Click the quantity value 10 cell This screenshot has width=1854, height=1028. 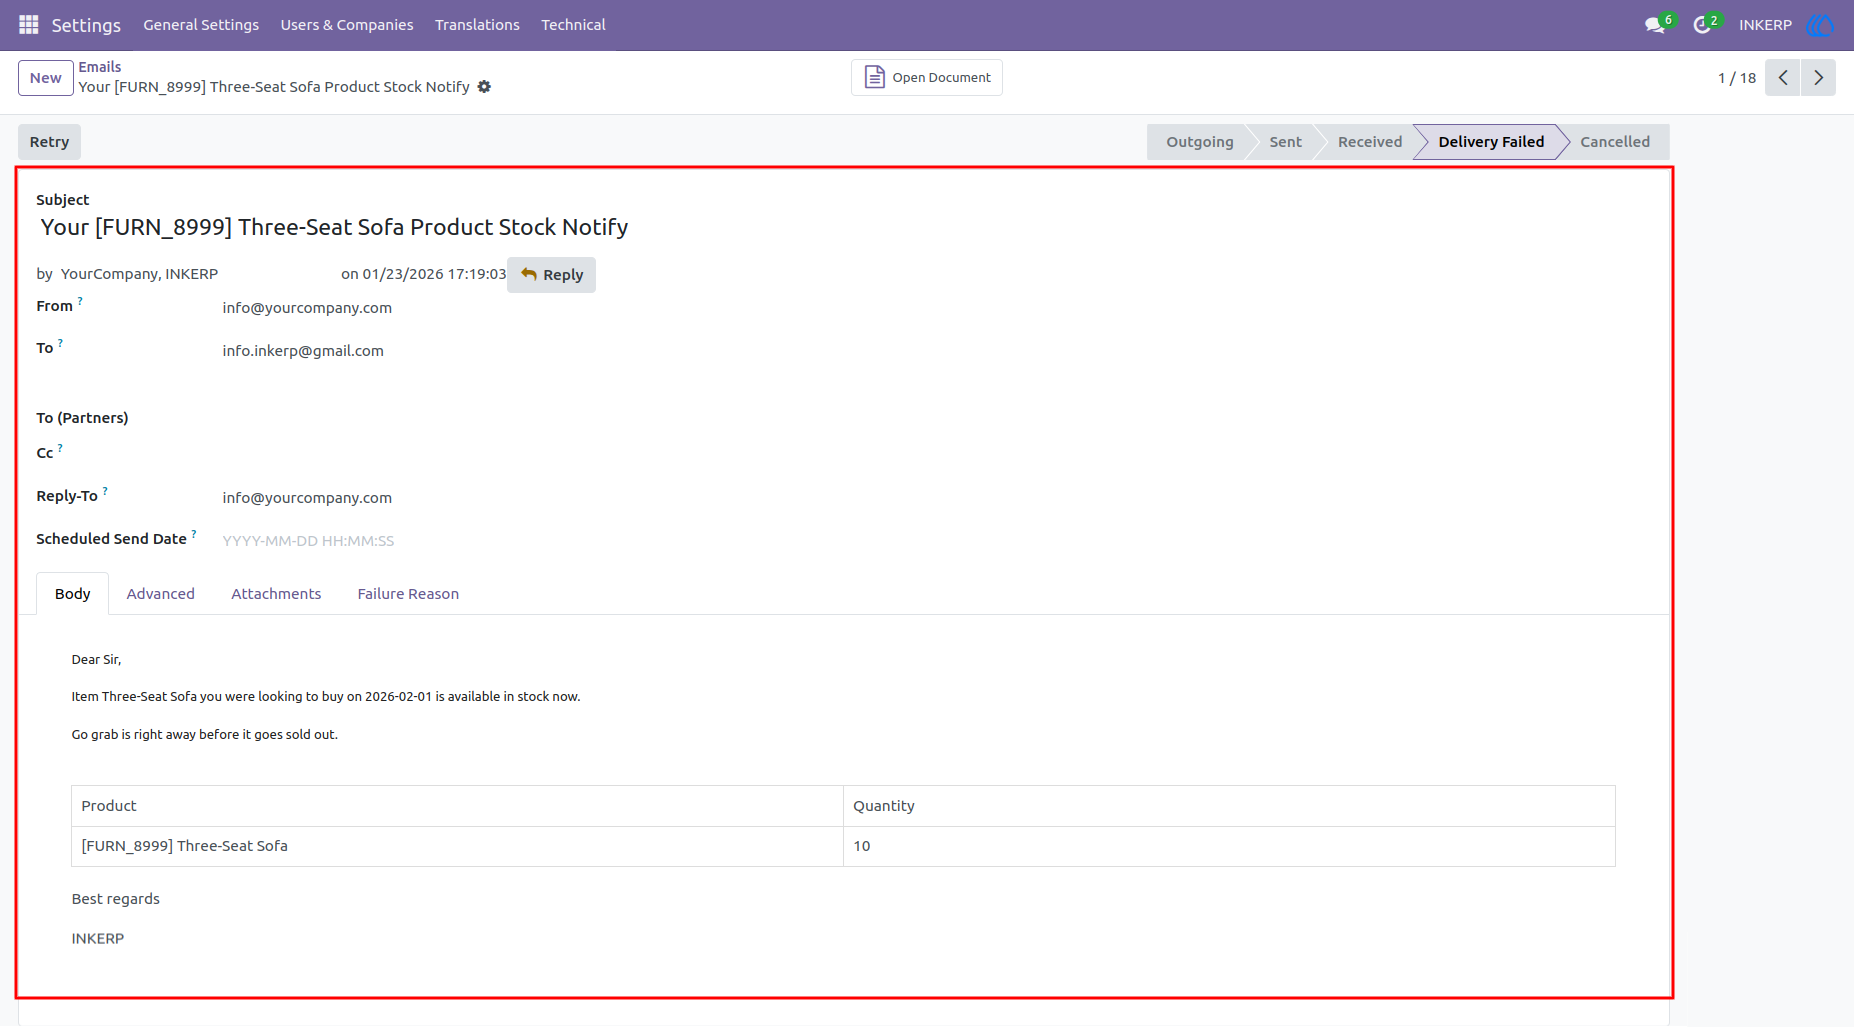tap(1229, 846)
